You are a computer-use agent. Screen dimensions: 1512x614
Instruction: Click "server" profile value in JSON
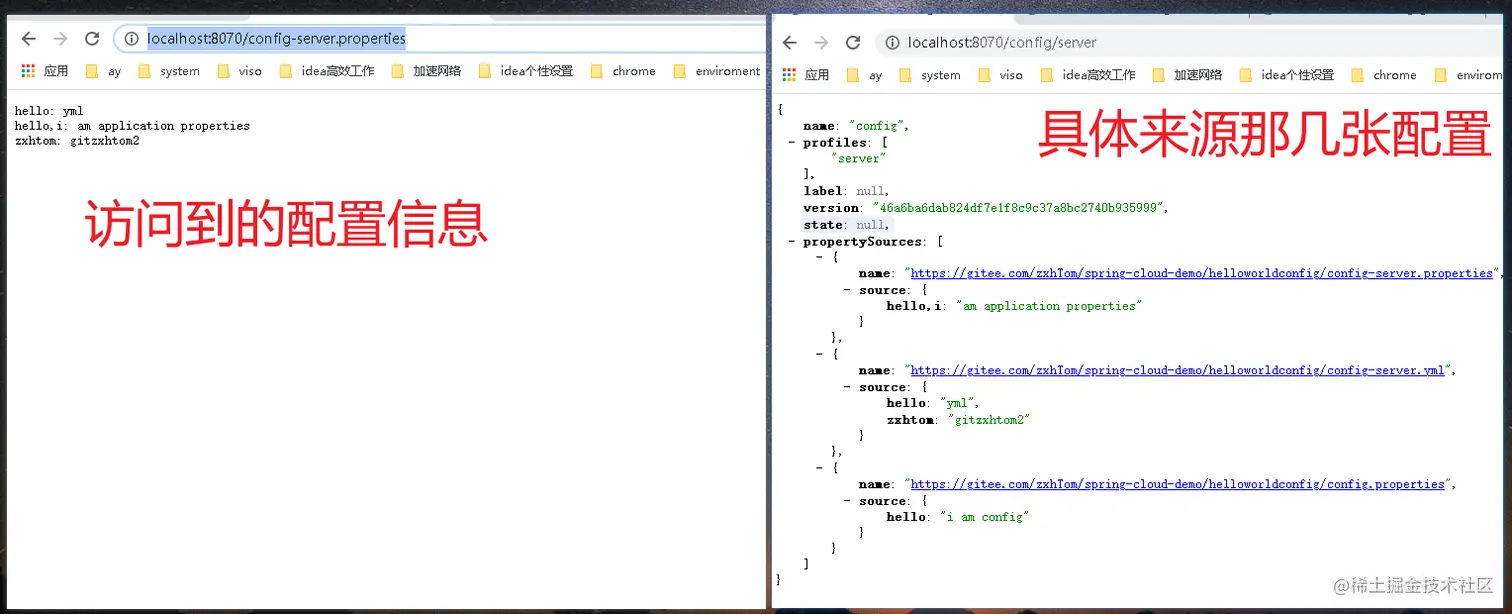[858, 158]
